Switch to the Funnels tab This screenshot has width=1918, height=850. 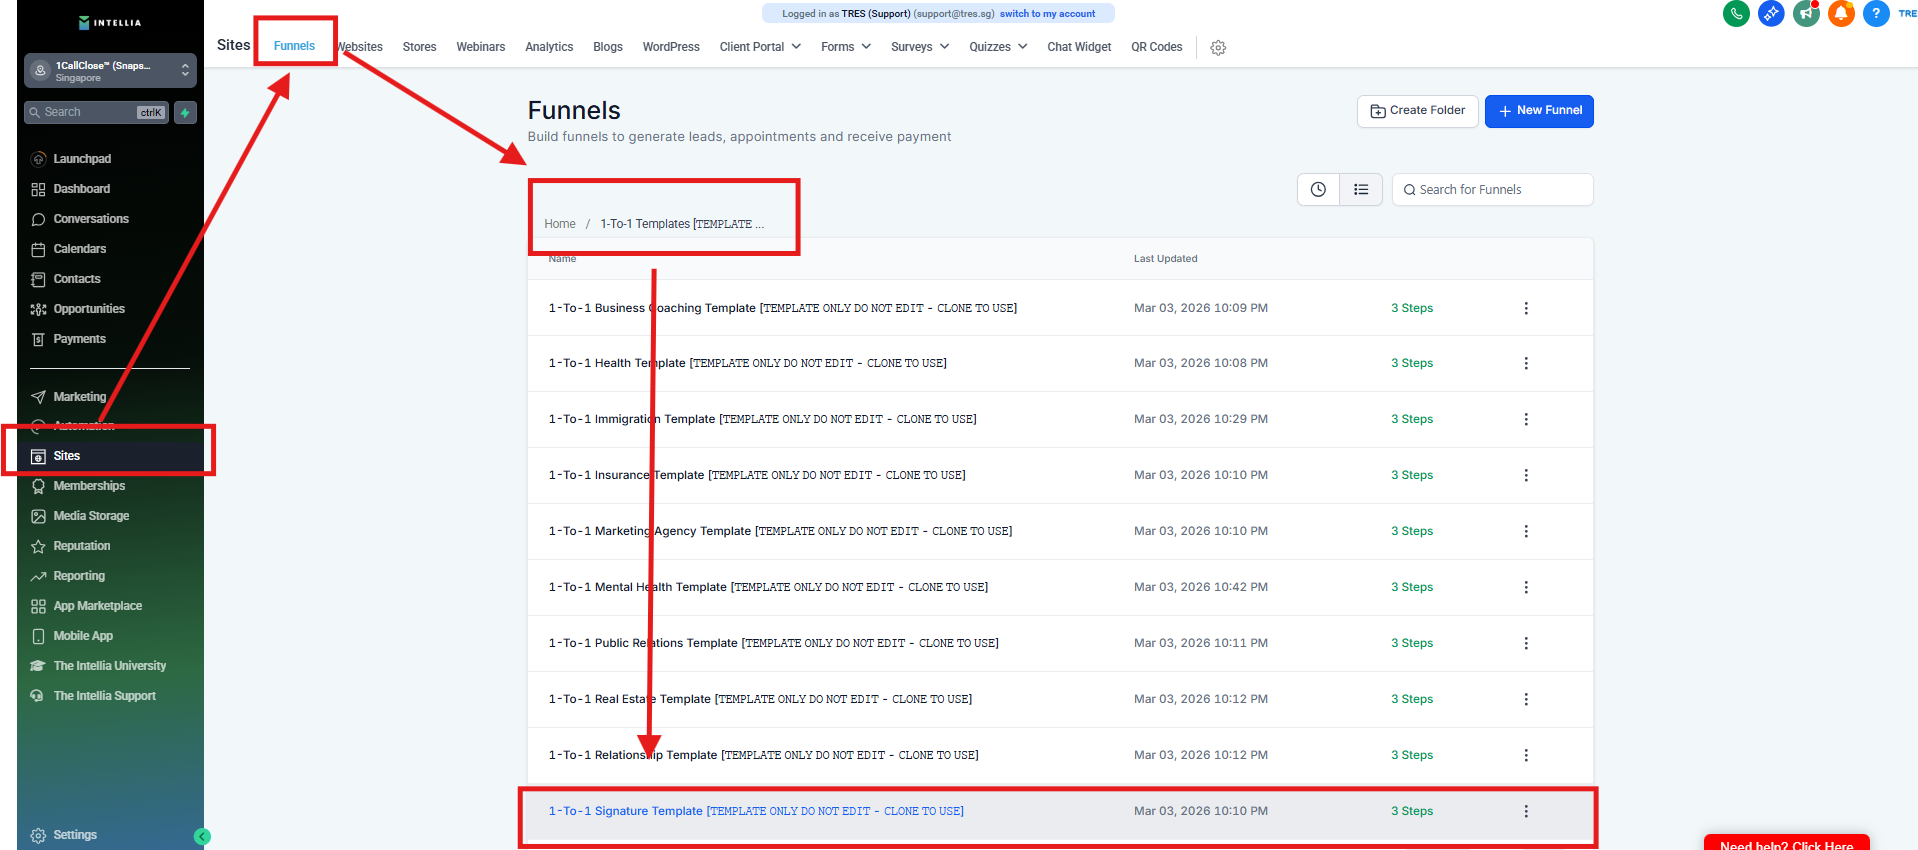(x=294, y=46)
